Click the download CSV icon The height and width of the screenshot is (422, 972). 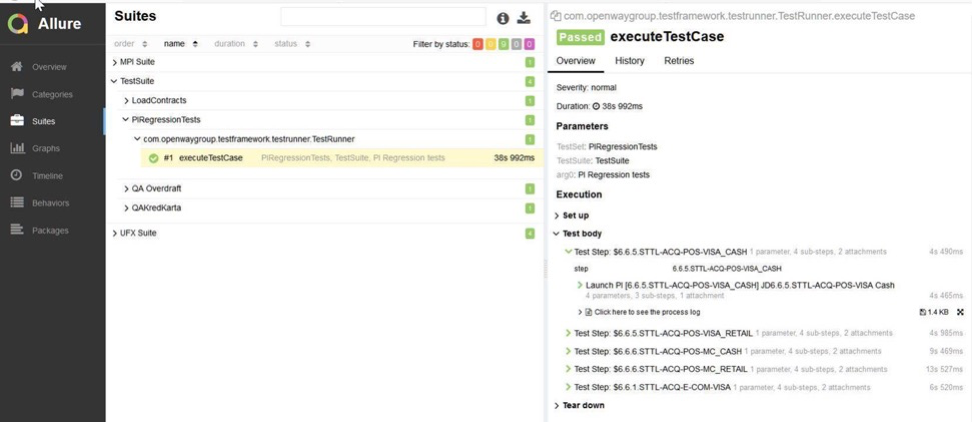point(524,18)
